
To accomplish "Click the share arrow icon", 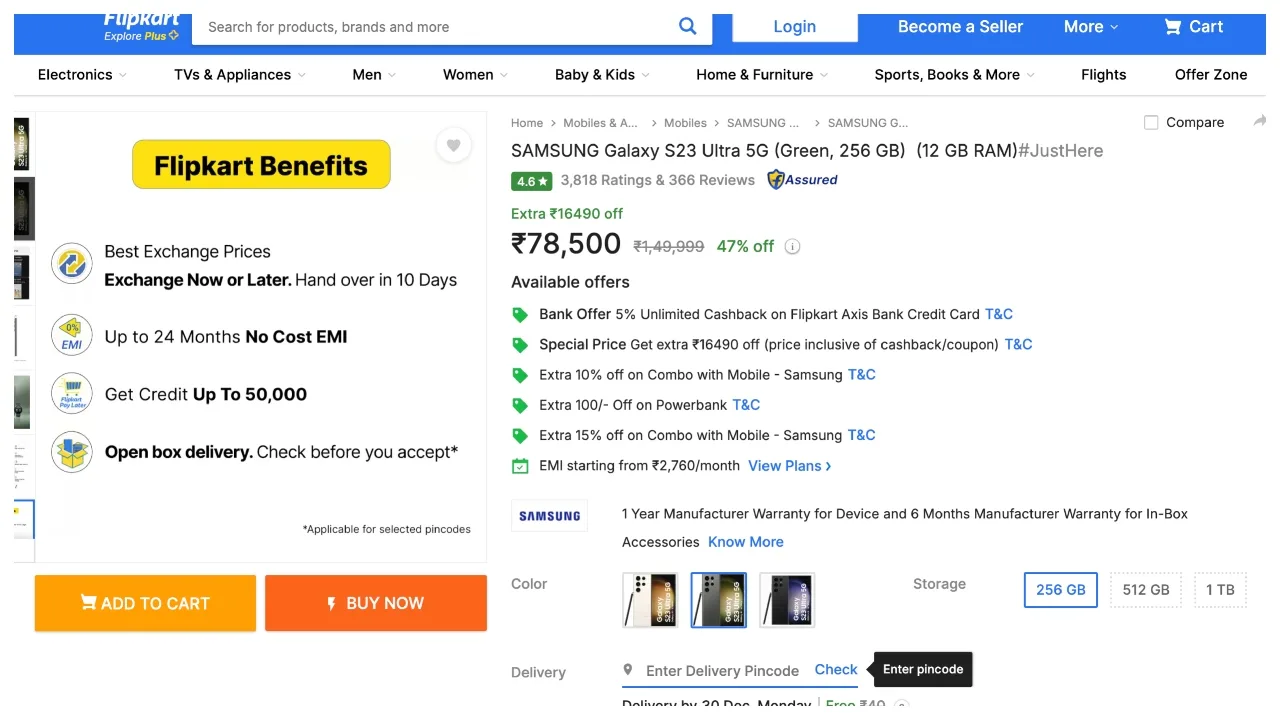I will pyautogui.click(x=1259, y=122).
